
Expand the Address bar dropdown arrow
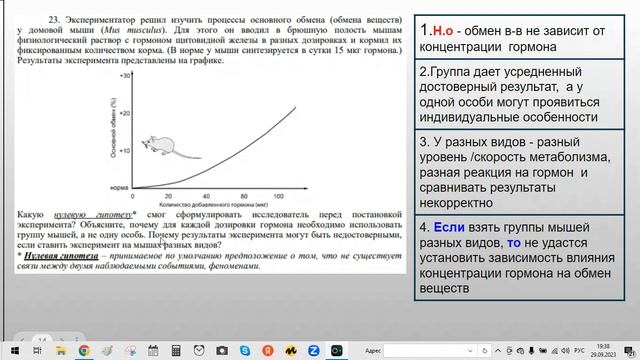[470, 351]
